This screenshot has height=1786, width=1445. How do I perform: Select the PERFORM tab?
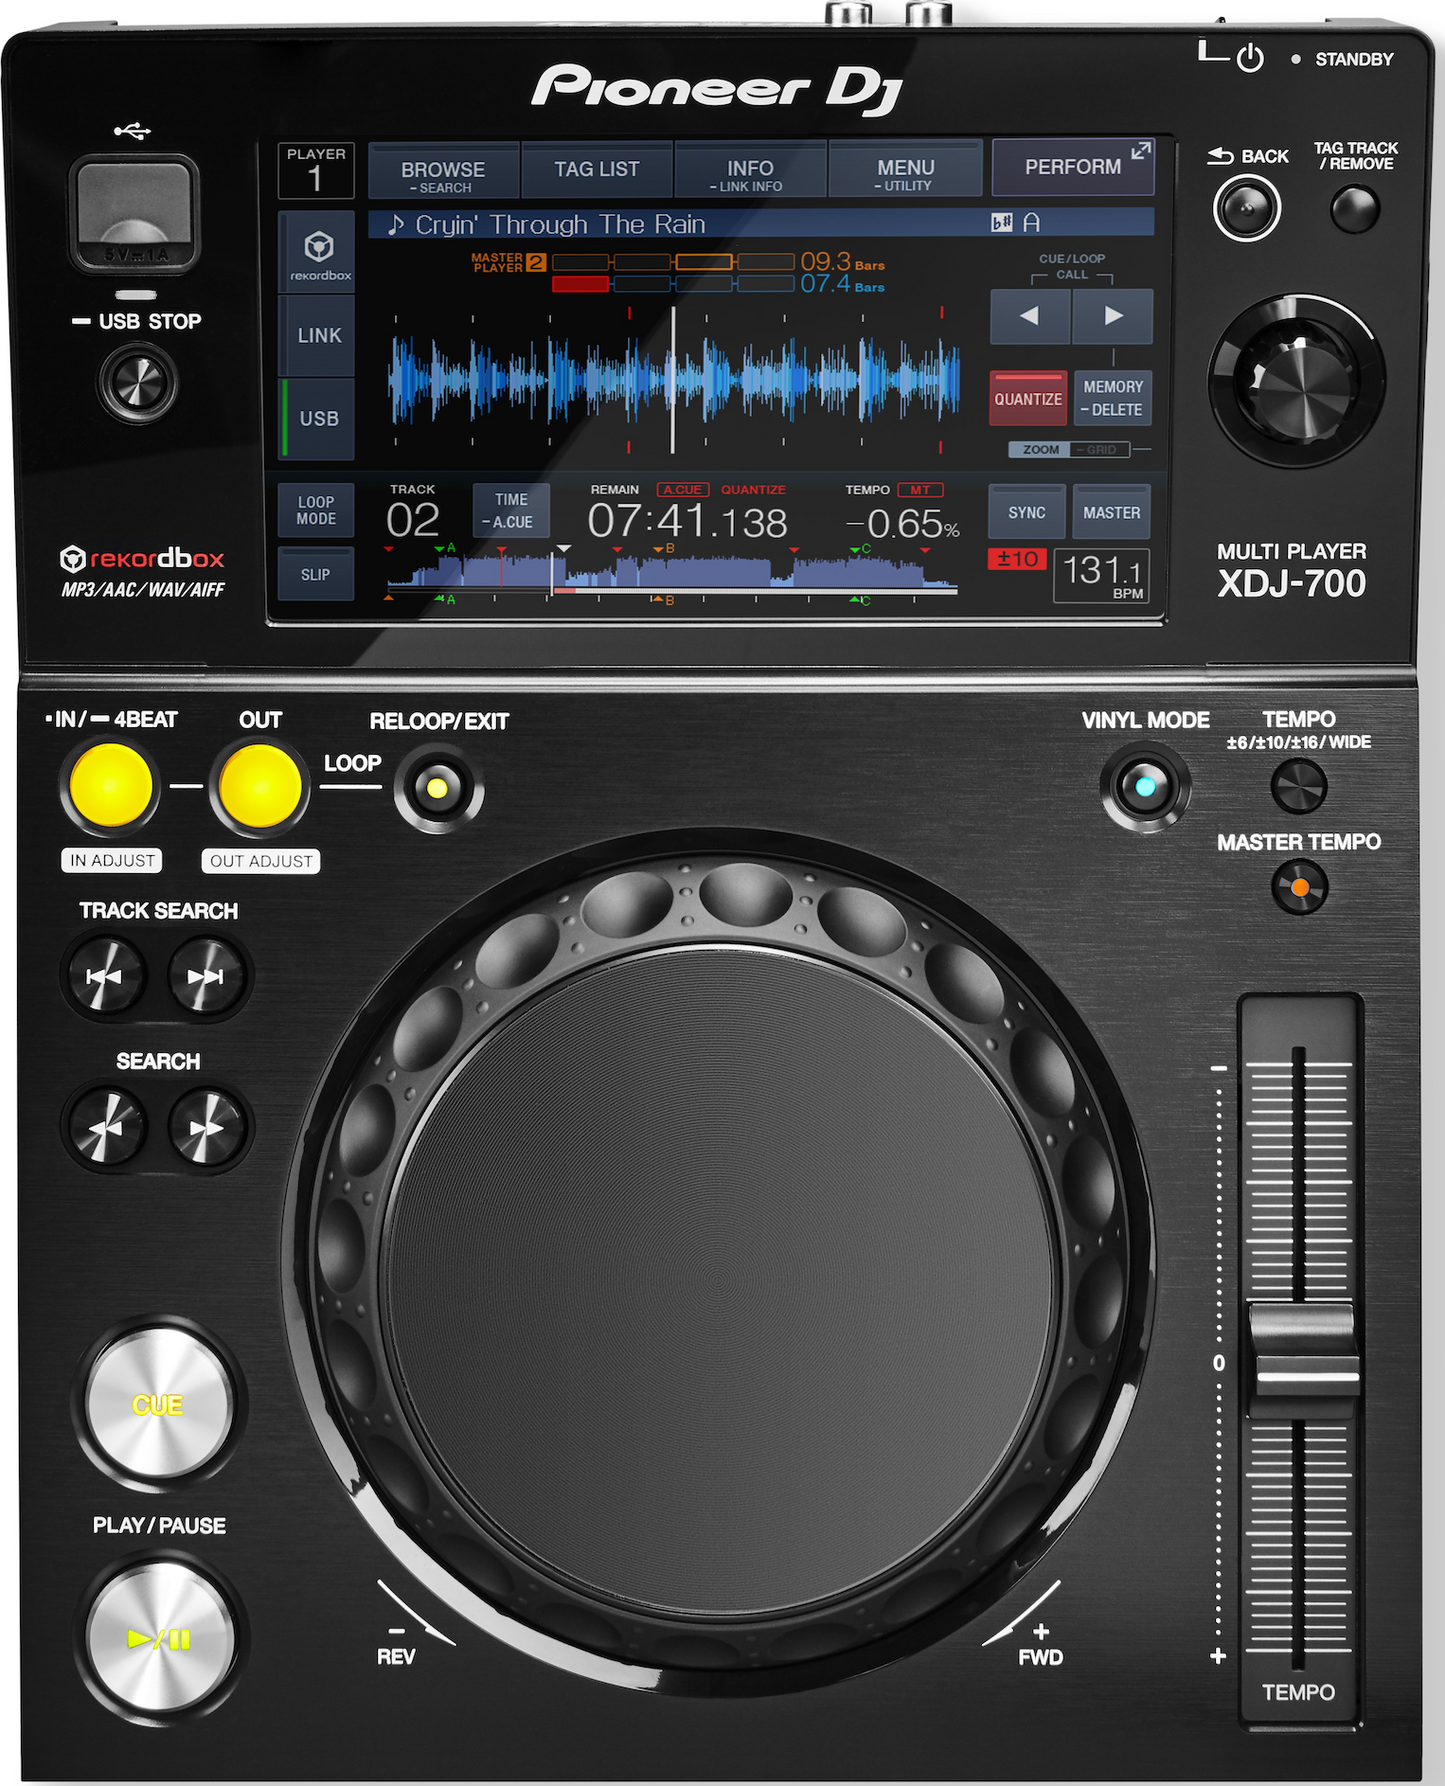[1073, 167]
